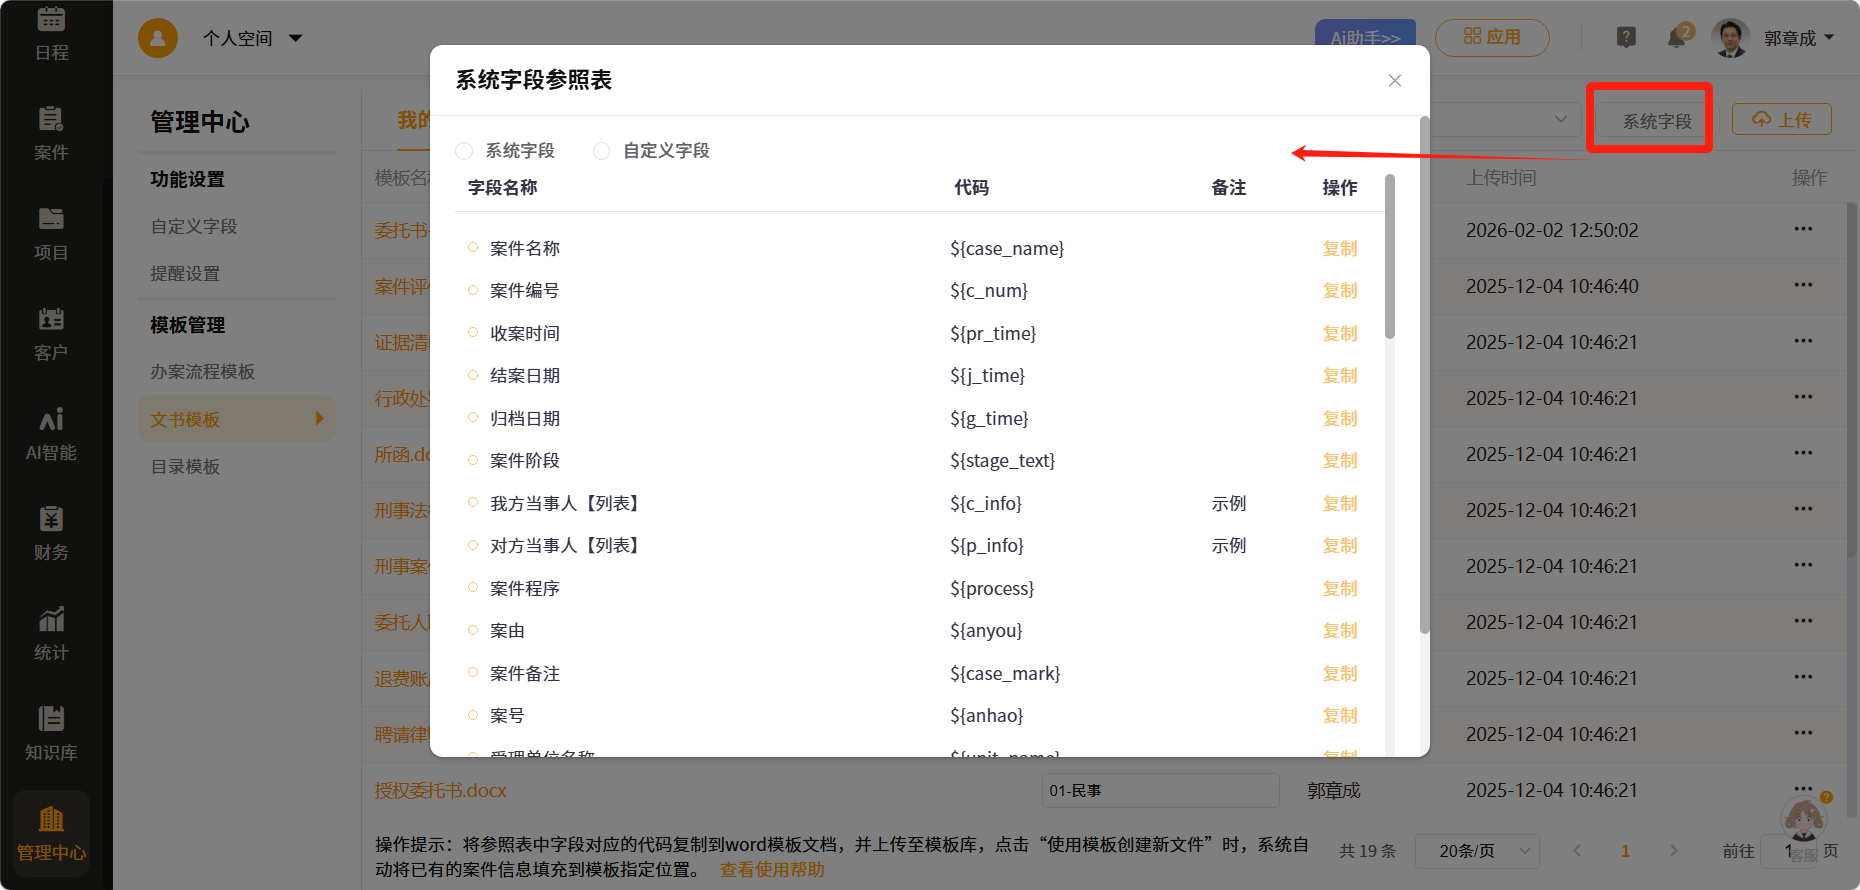Open the 日程 calendar icon in sidebar
The width and height of the screenshot is (1860, 890).
tap(51, 34)
